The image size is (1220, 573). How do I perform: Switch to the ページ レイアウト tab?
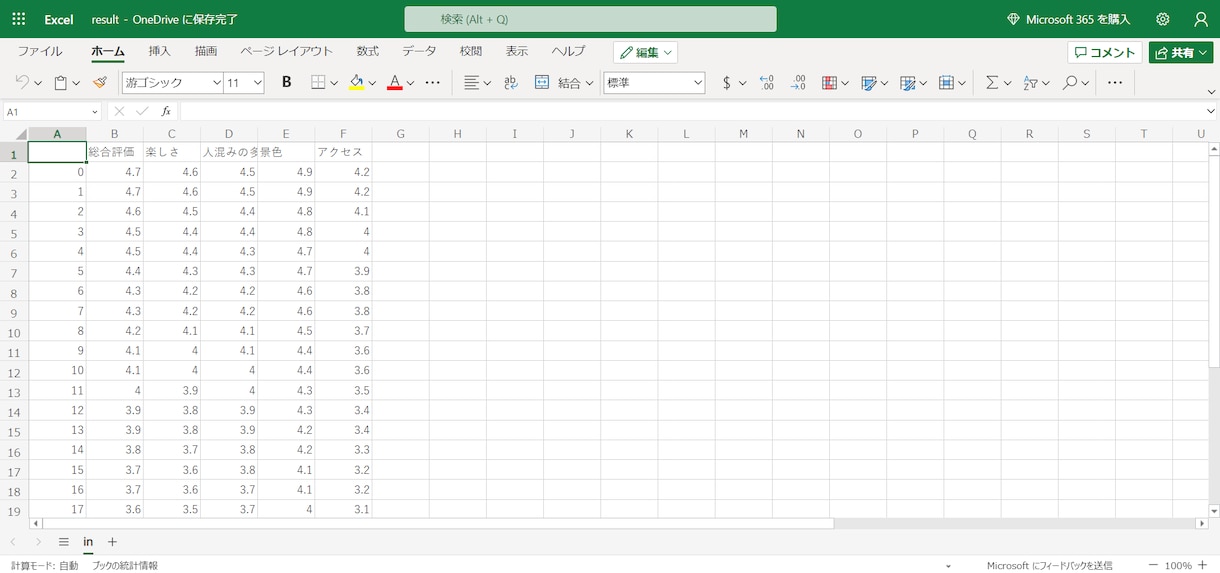[x=287, y=51]
